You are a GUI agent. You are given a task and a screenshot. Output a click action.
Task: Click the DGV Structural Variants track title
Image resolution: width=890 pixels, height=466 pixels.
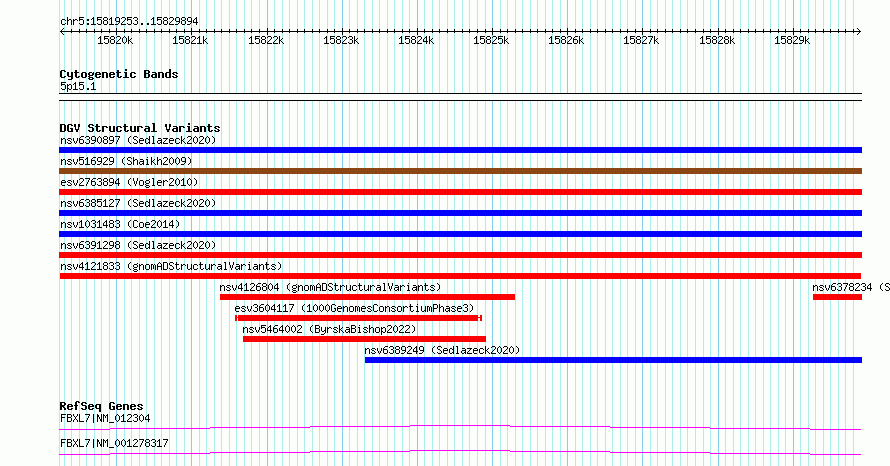[140, 128]
